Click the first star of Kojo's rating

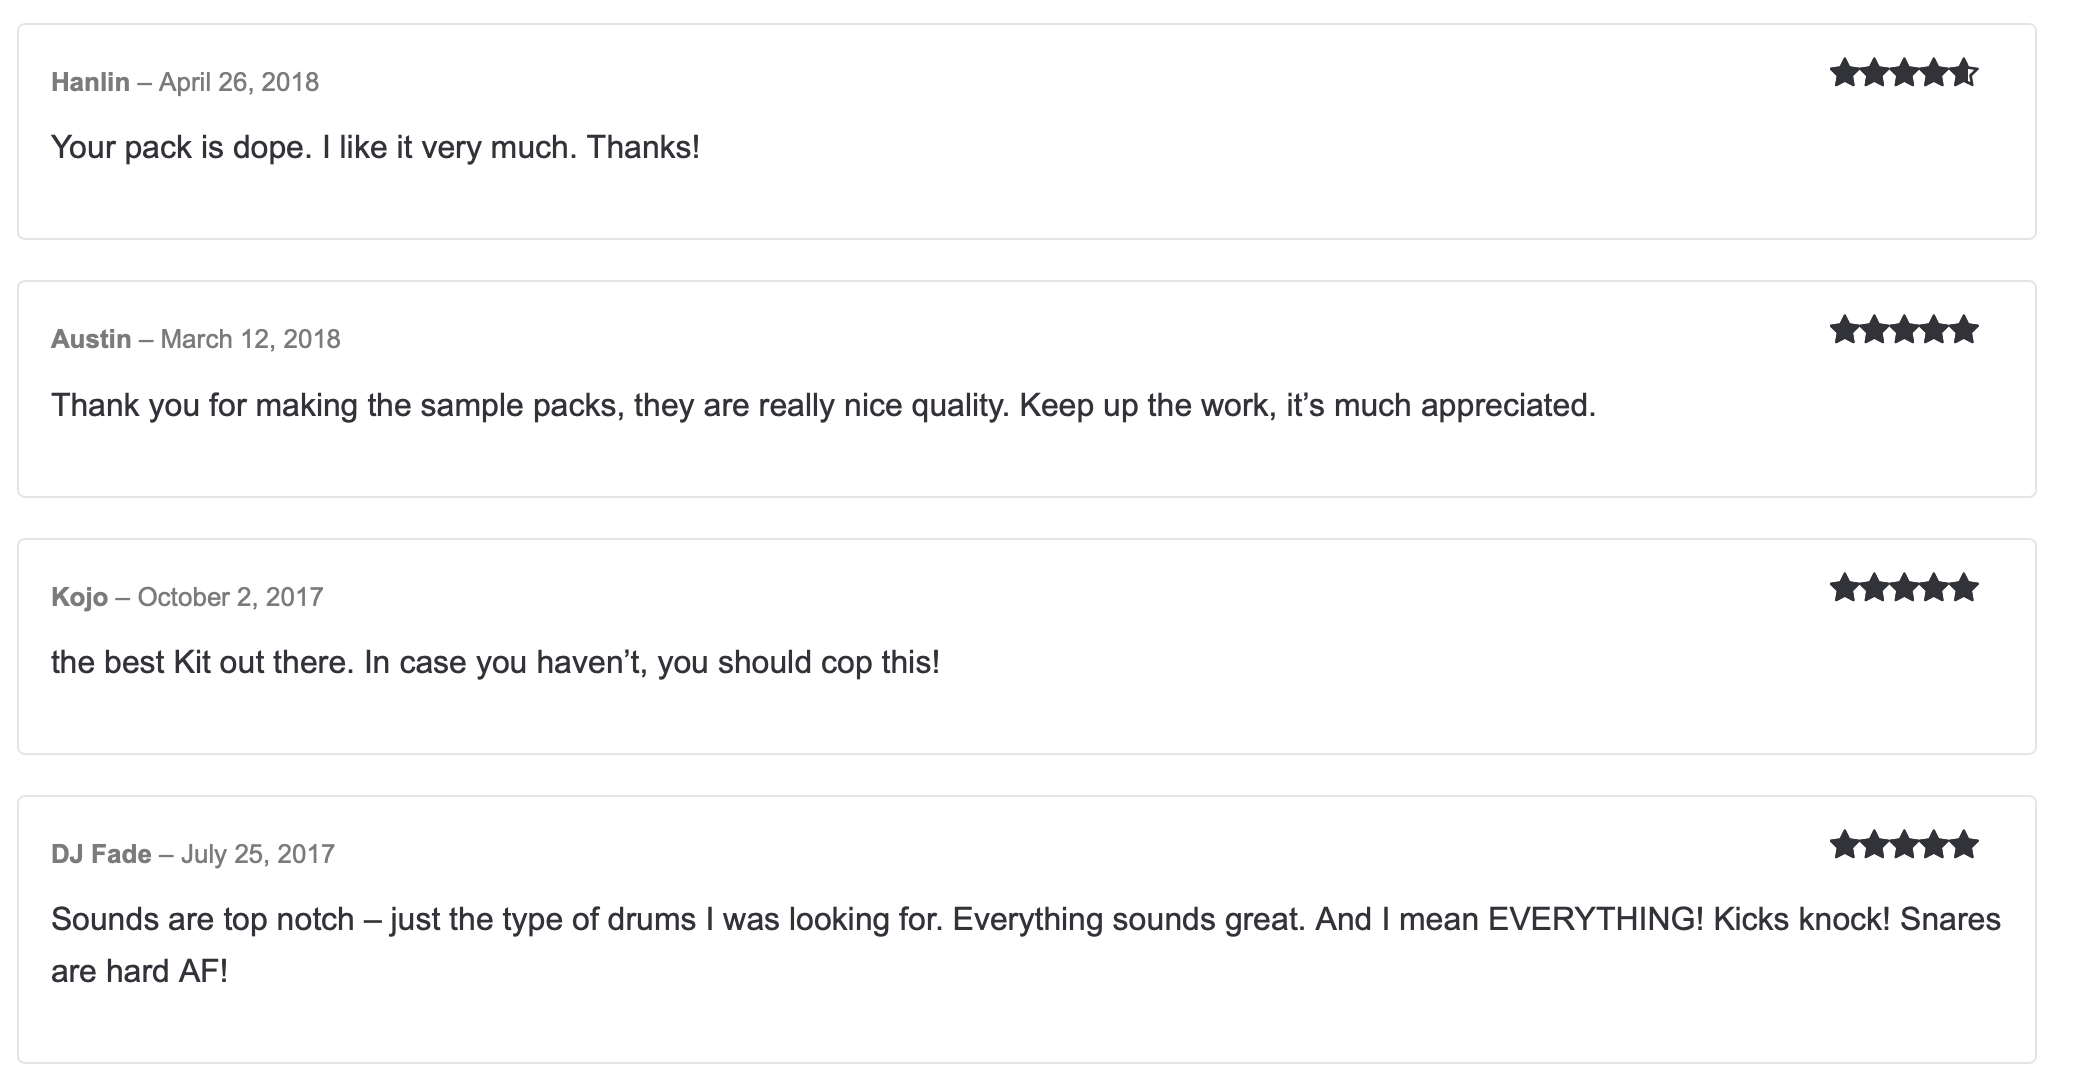[1844, 588]
